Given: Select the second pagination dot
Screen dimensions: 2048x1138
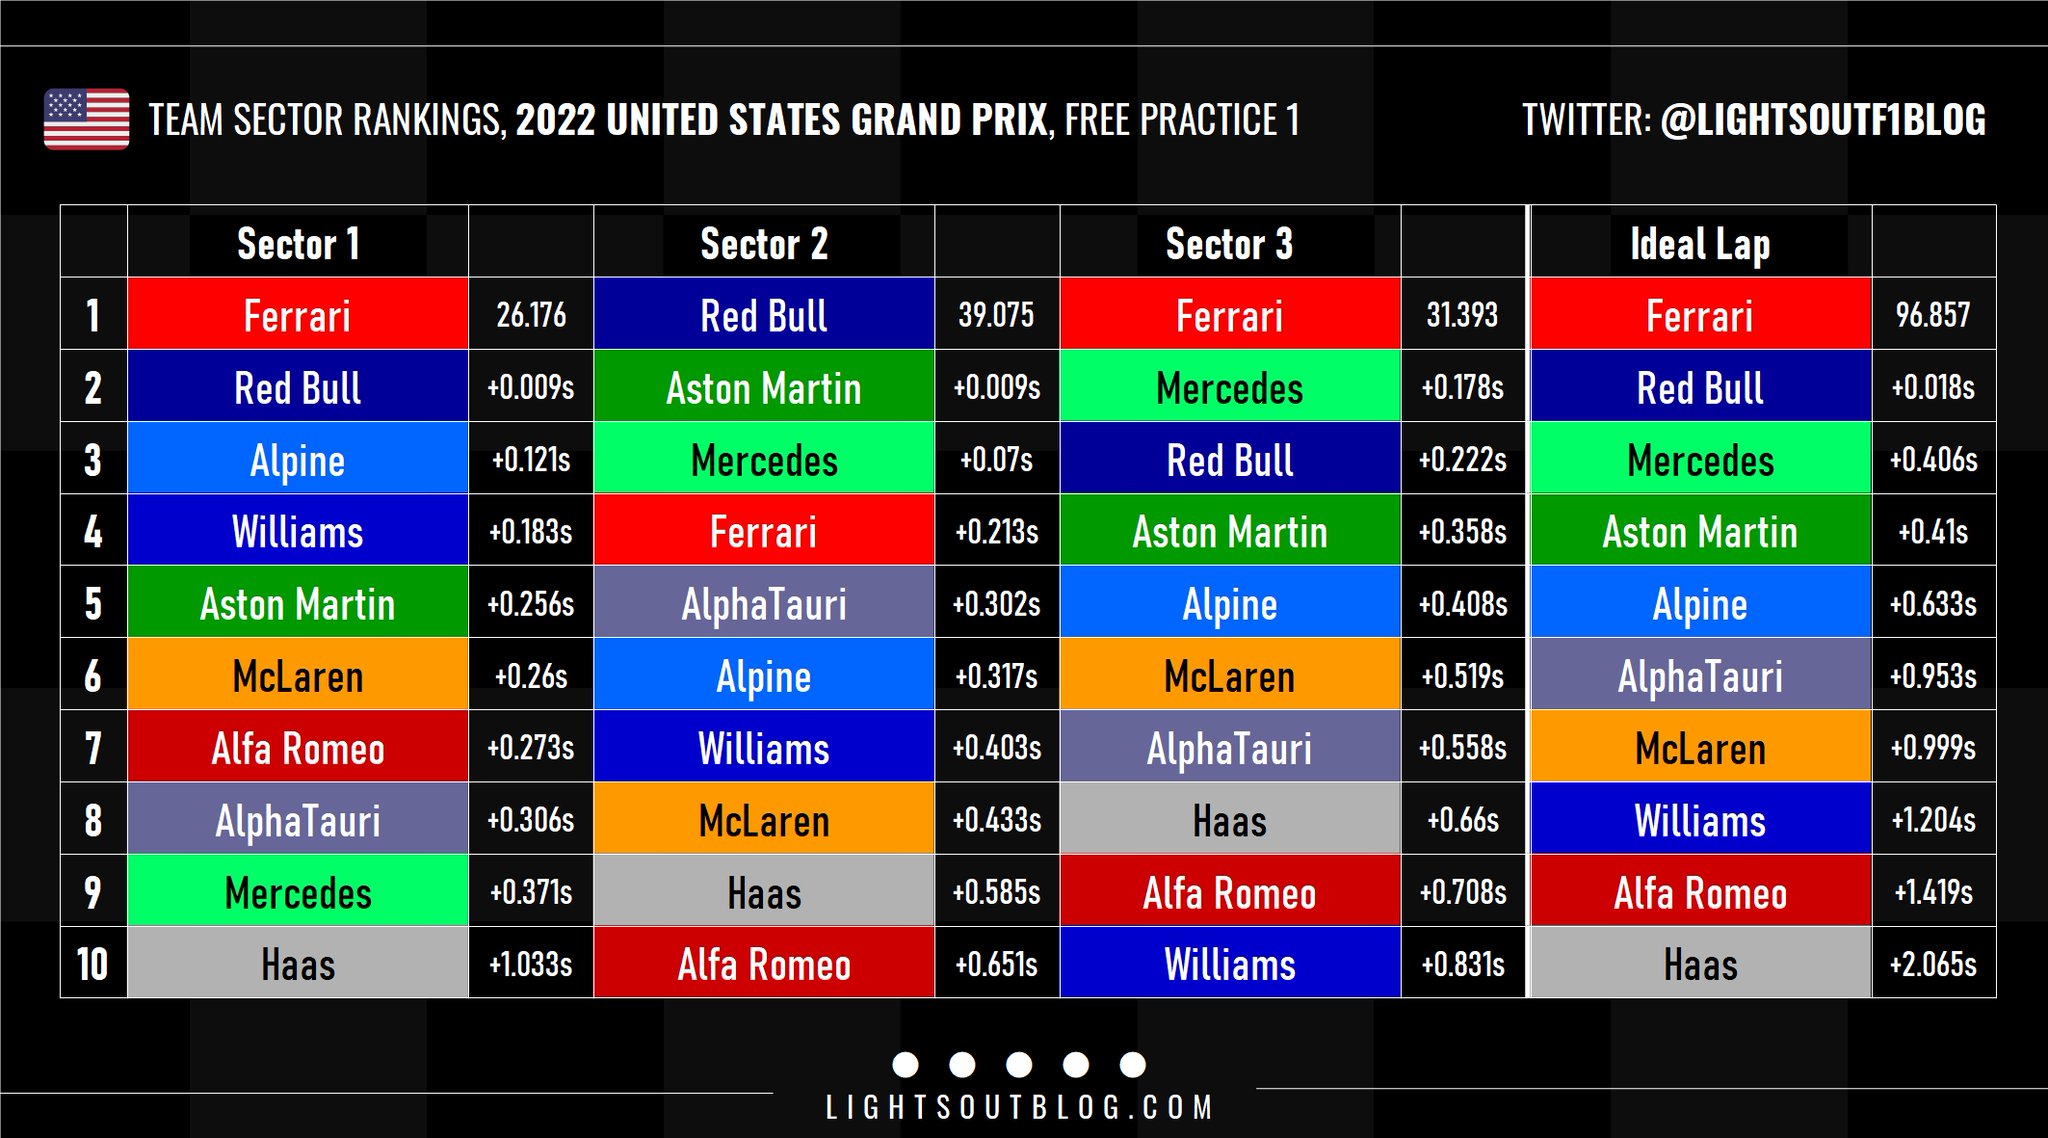Looking at the screenshot, I should pos(962,1065).
